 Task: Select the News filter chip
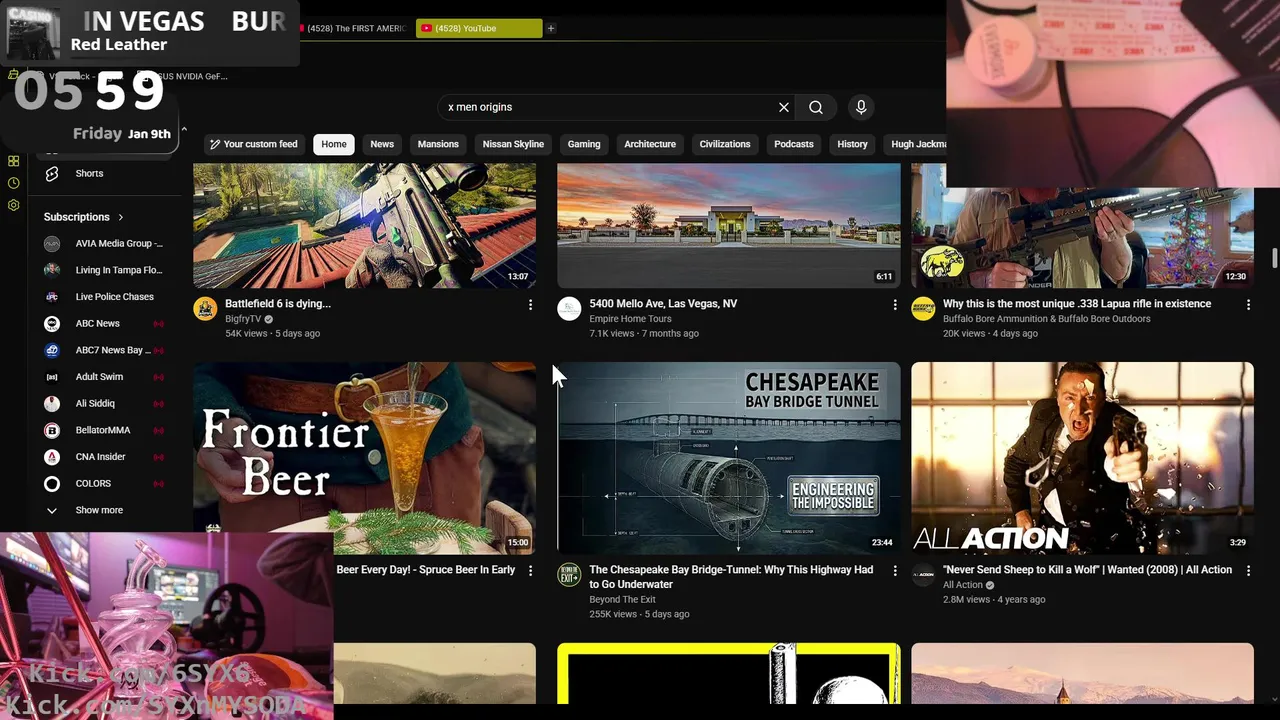pyautogui.click(x=382, y=144)
